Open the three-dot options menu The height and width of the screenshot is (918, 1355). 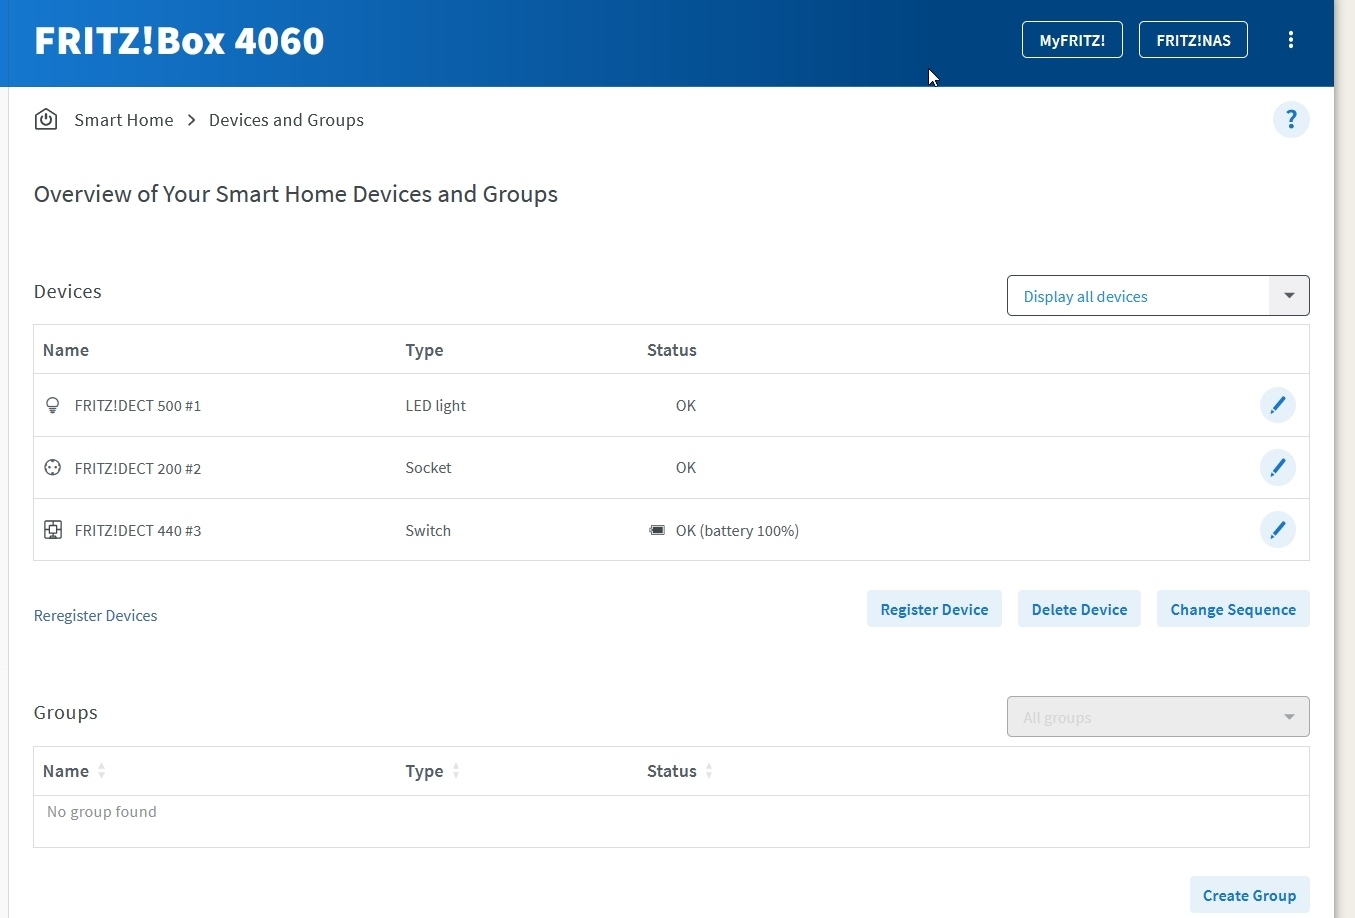(1291, 40)
